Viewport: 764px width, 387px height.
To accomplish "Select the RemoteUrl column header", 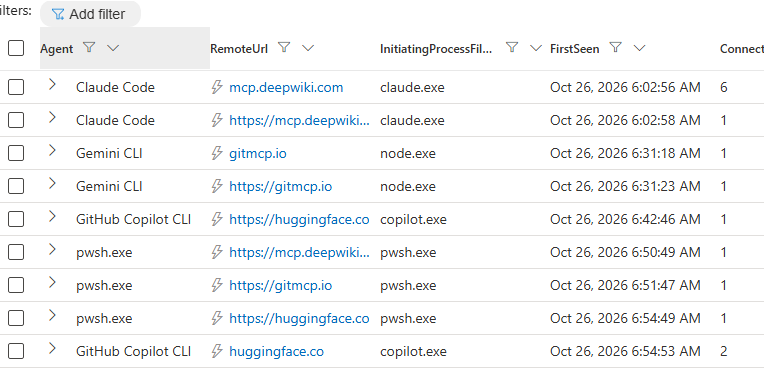I will pos(239,49).
